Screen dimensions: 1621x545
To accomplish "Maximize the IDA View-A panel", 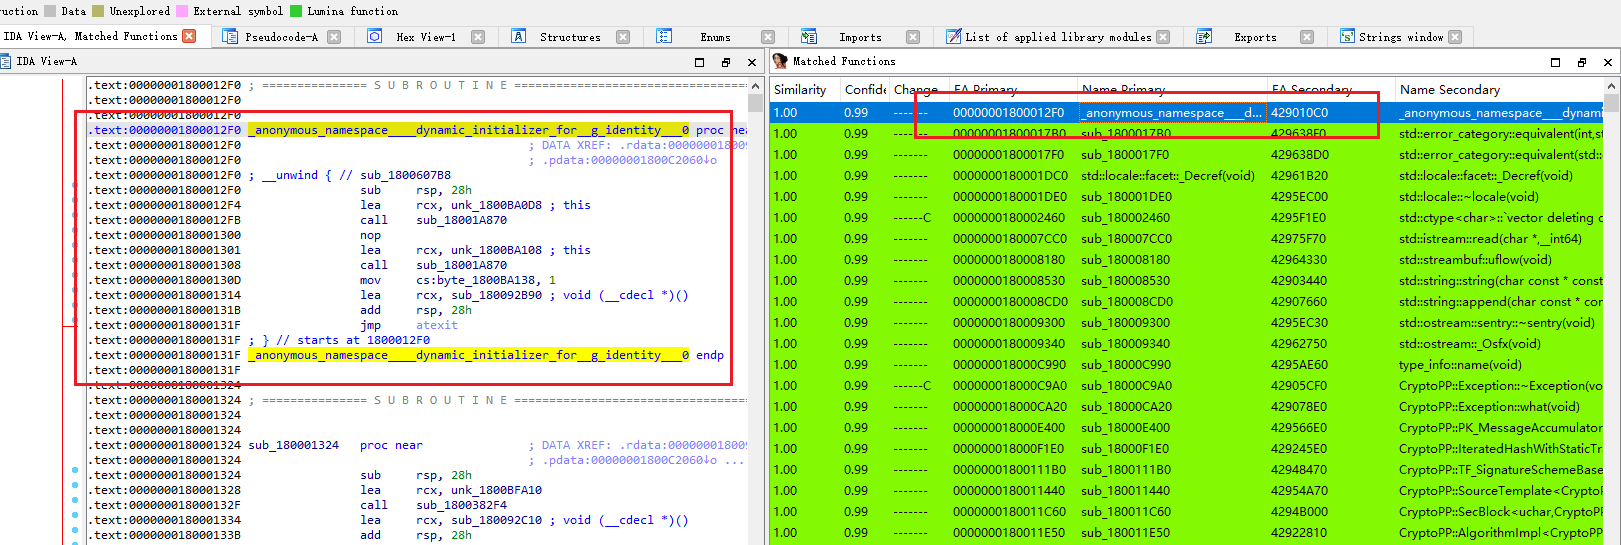I will pos(699,62).
